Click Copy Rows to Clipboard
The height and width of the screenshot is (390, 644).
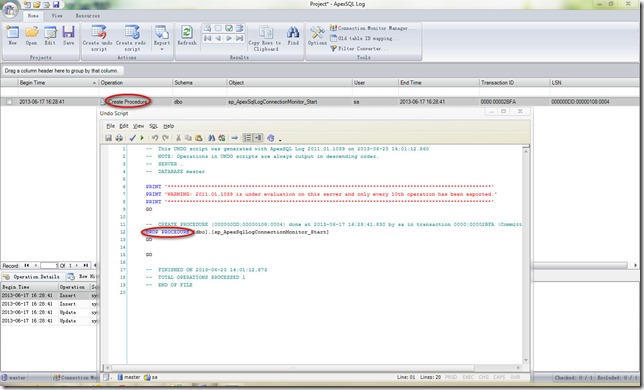(x=265, y=38)
